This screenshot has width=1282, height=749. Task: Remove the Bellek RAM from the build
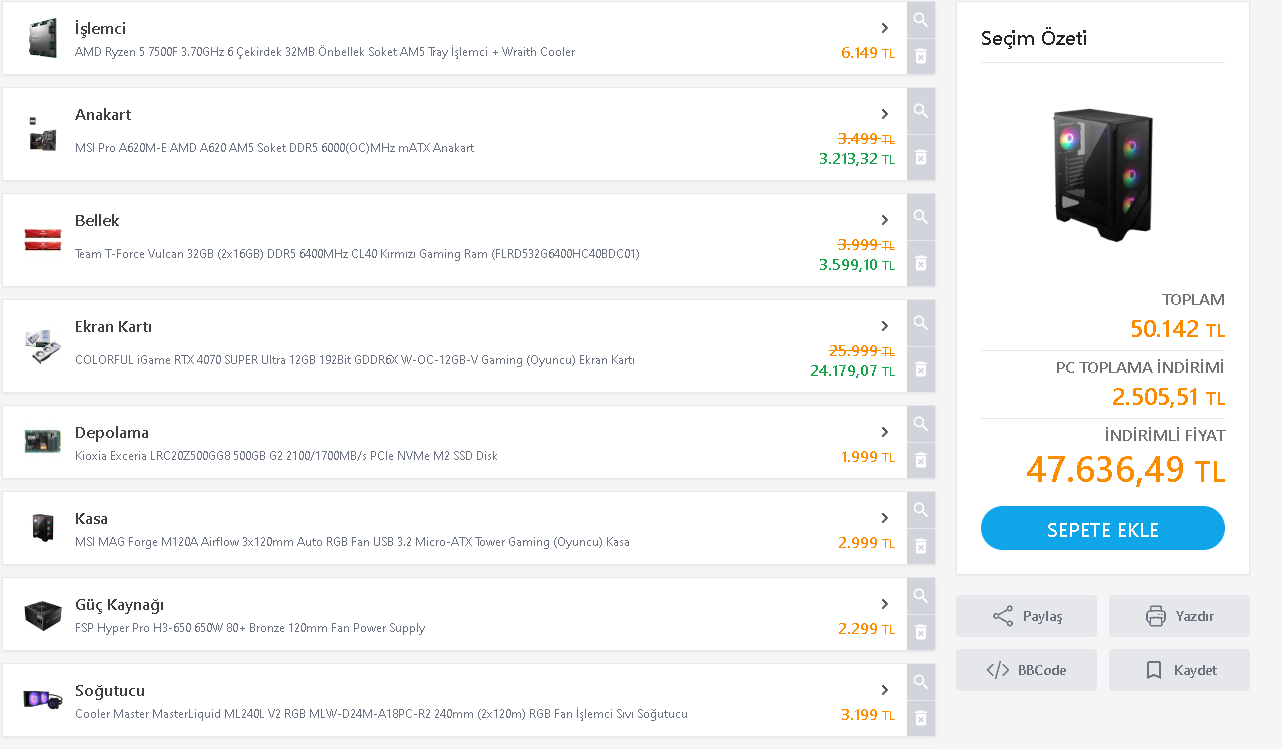tap(921, 264)
